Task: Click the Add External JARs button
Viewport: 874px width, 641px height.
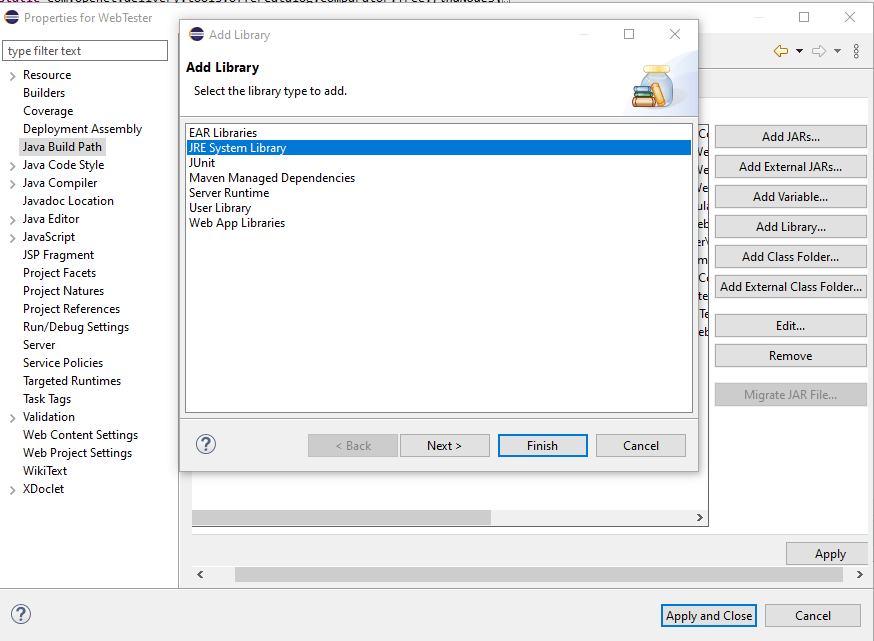Action: tap(790, 166)
